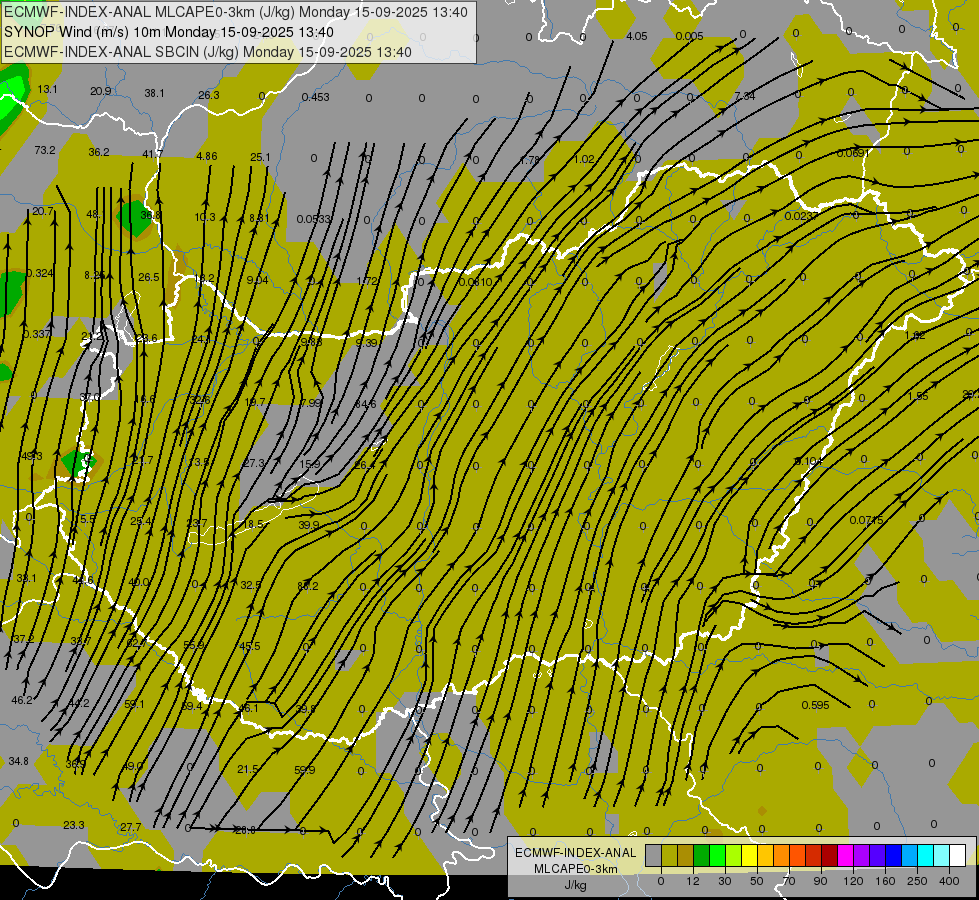979x900 pixels.
Task: Click the map value 4.86
Action: (207, 156)
